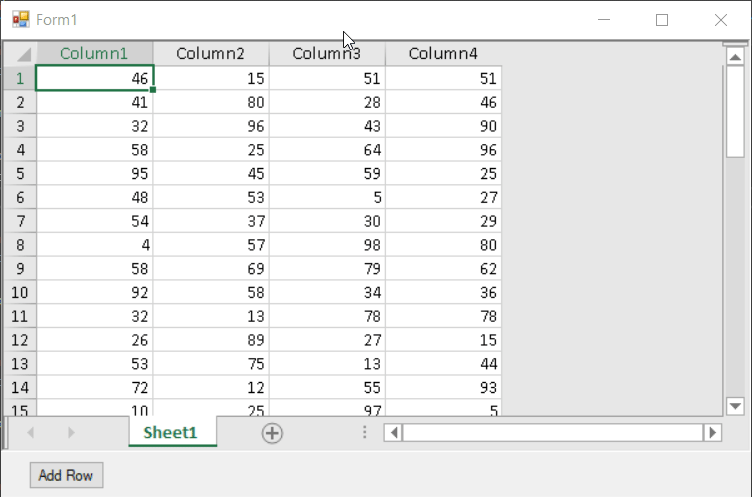Click the horizontal scrollbar track
This screenshot has height=497, width=752.
tap(553, 433)
